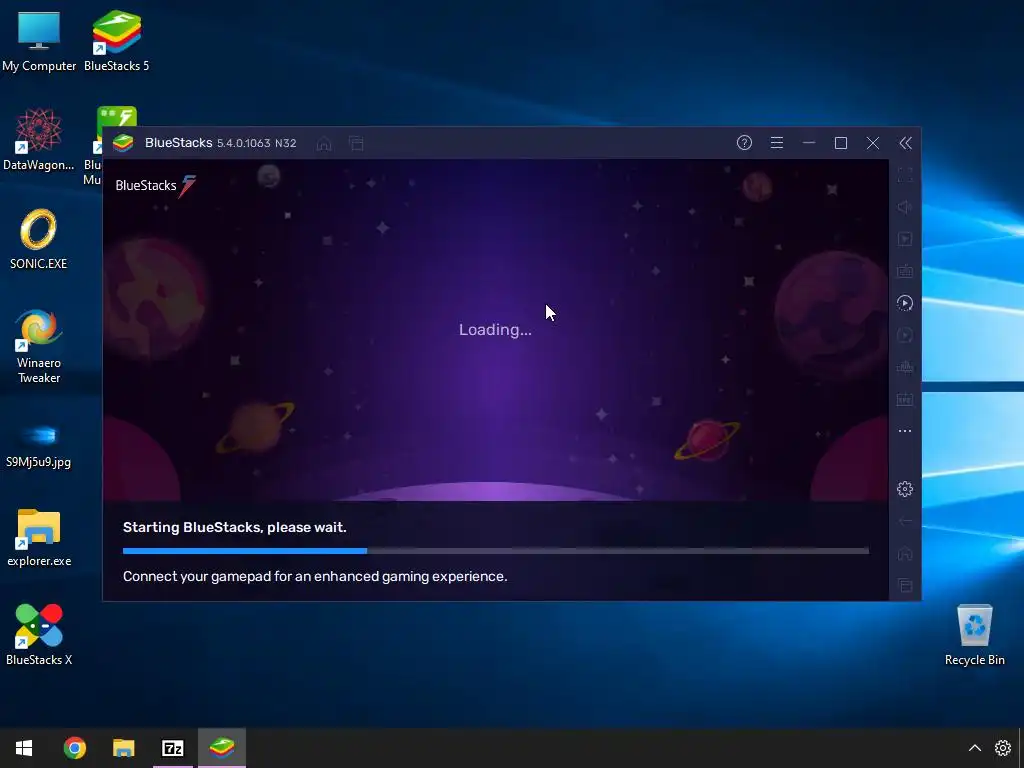This screenshot has width=1024, height=768.
Task: Open BlueStacks help question mark icon
Action: click(744, 143)
